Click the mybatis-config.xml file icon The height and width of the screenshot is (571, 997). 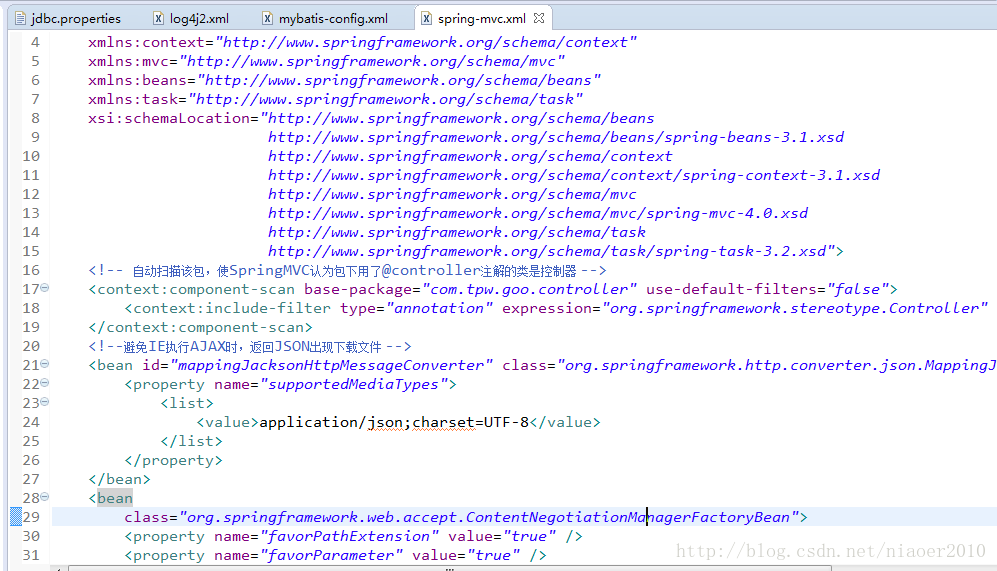tap(268, 18)
